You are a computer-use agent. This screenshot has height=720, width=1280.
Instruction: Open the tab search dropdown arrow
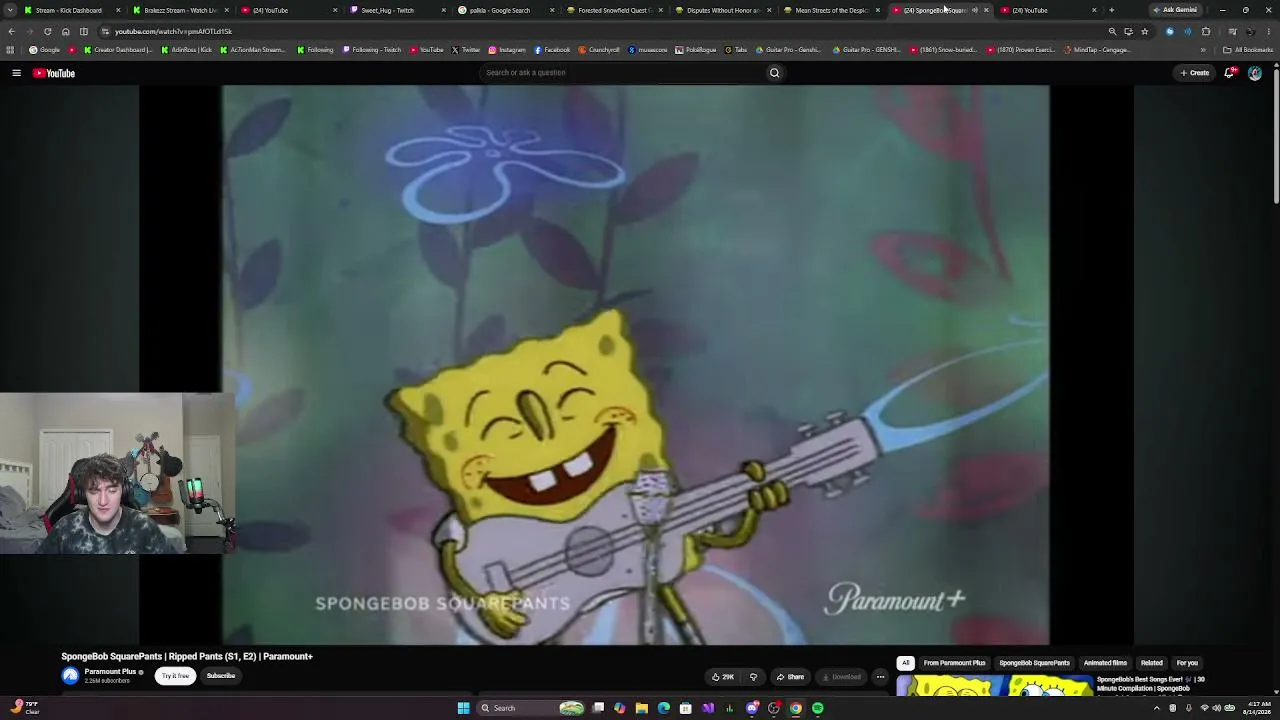[x=10, y=10]
